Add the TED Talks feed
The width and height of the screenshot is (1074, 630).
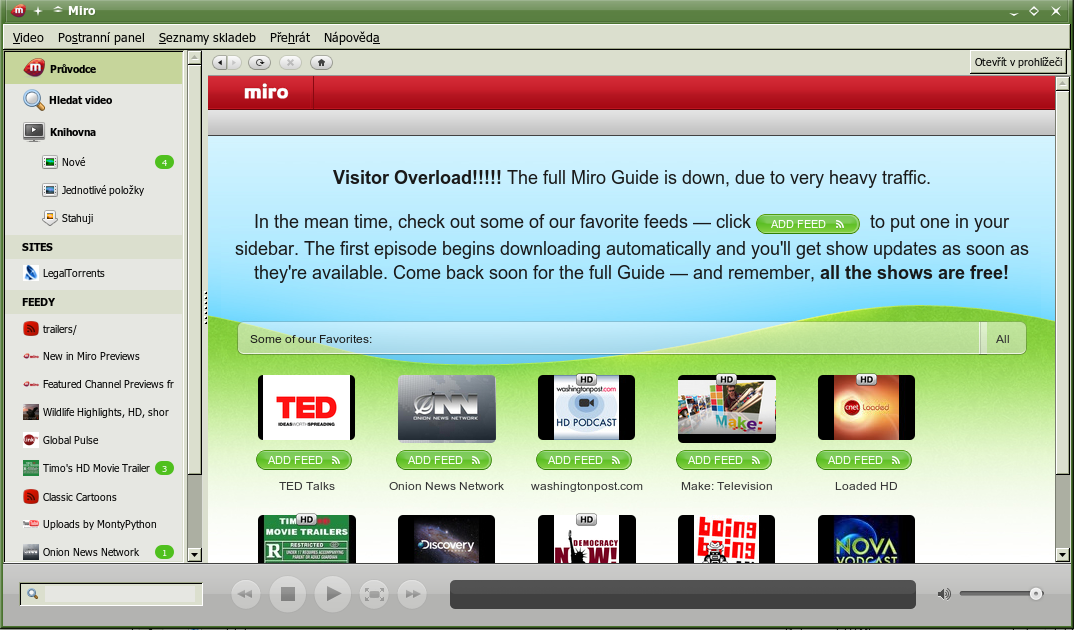(304, 460)
